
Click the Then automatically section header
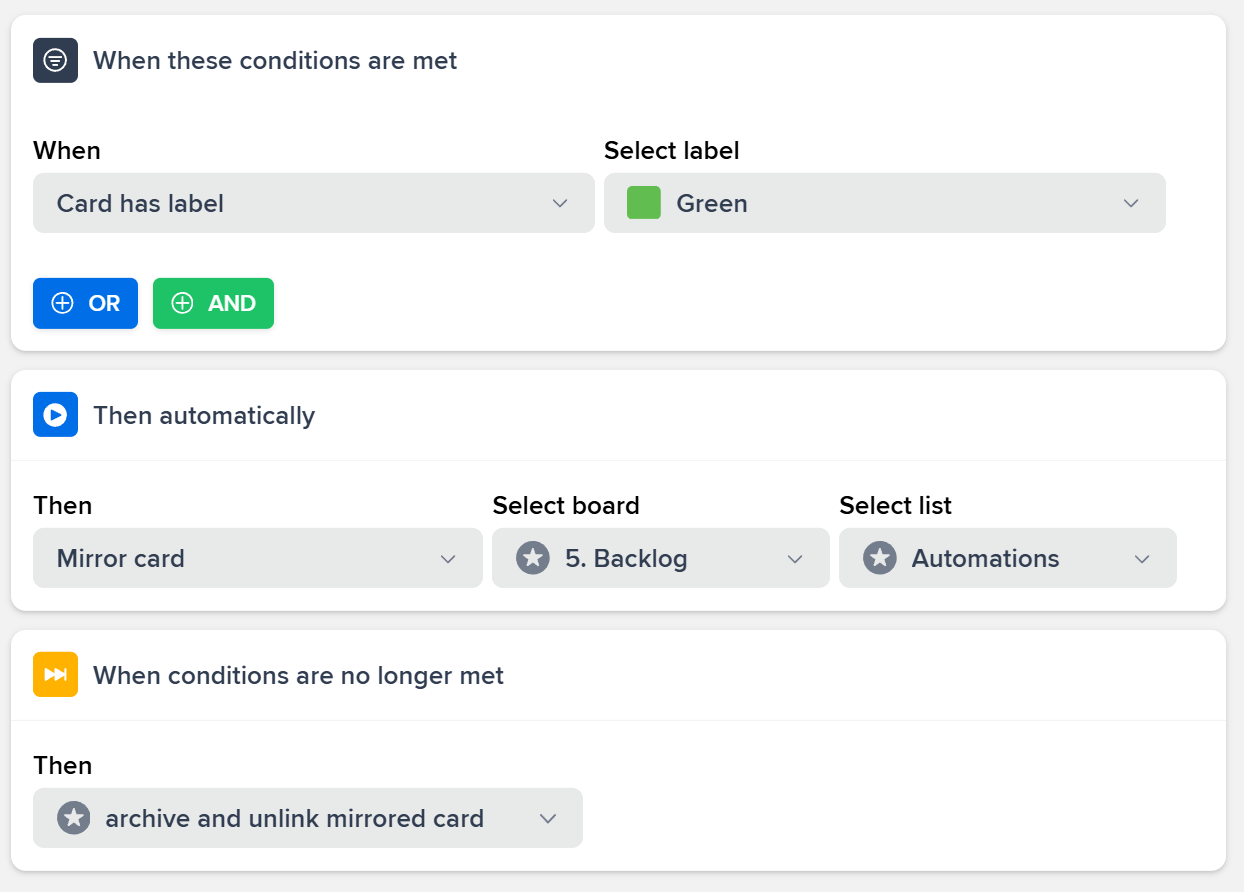point(204,414)
